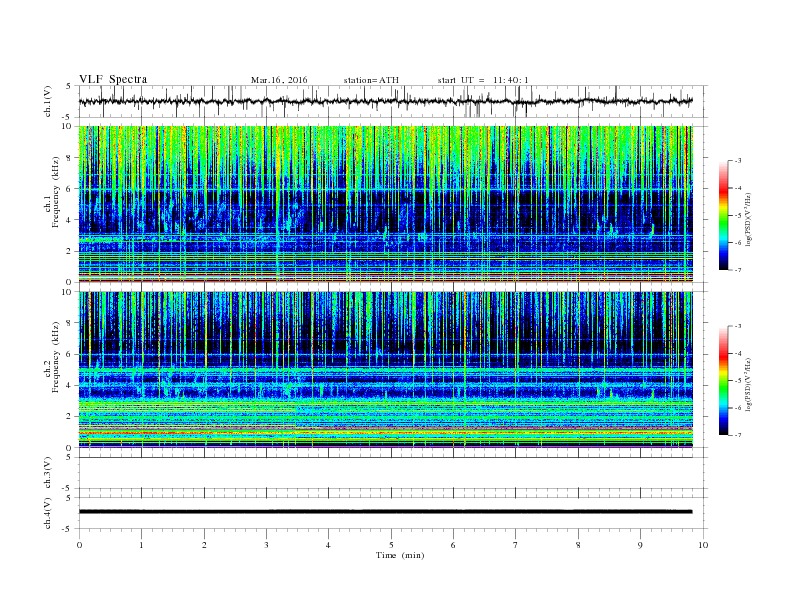Click the ch.1 frequency tick label "4"
Screen dimensions: 792x612
[69, 220]
